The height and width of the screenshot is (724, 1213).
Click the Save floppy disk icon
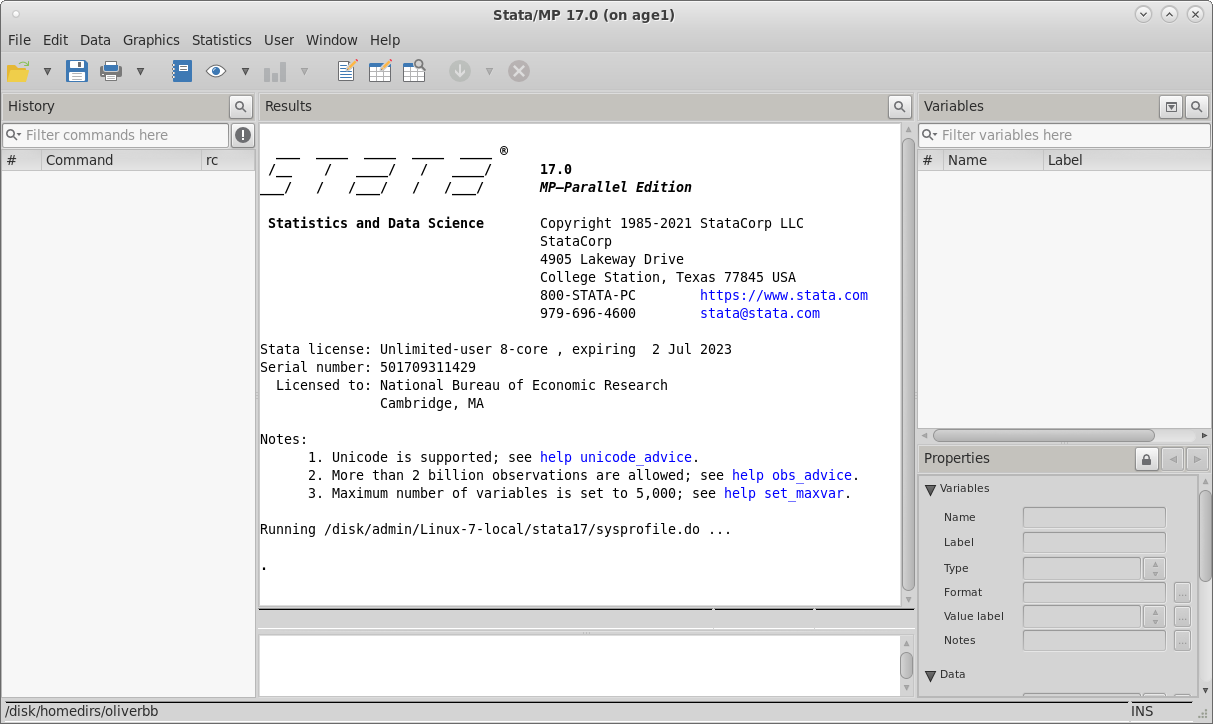point(77,71)
